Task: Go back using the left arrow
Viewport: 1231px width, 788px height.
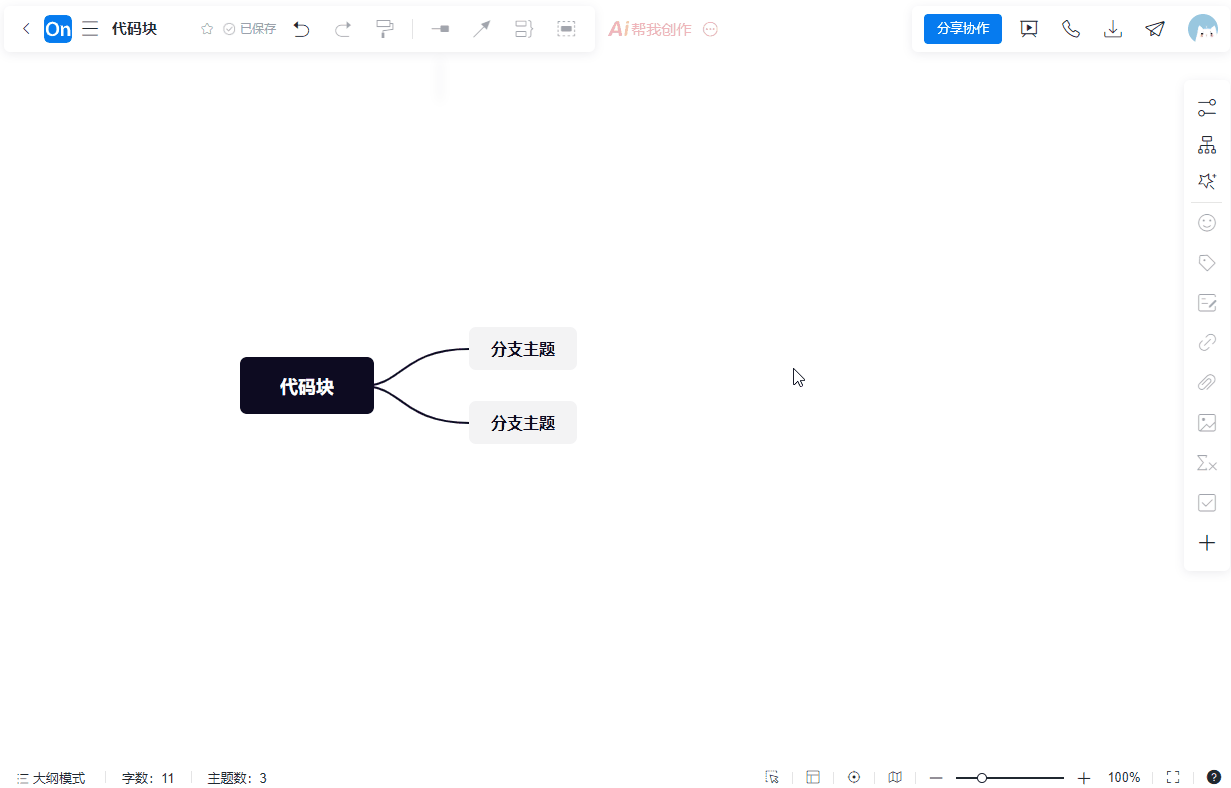Action: click(26, 29)
